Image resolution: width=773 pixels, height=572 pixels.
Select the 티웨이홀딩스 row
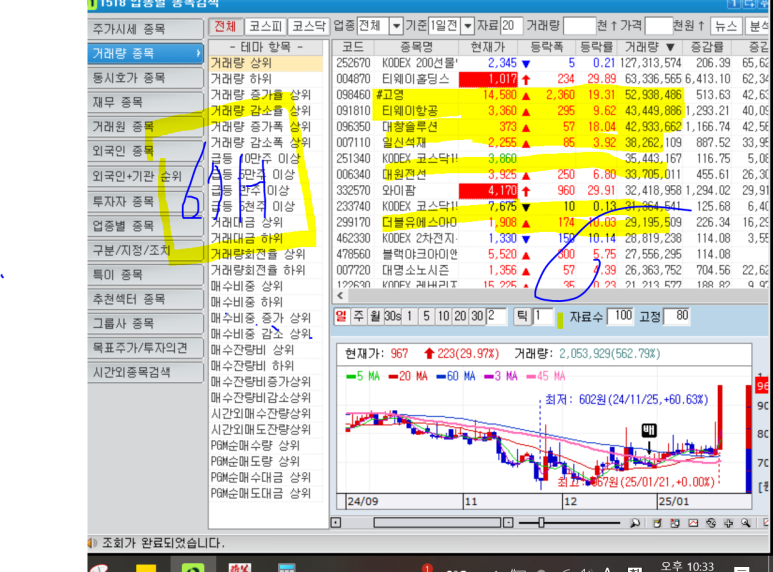pyautogui.click(x=552, y=79)
